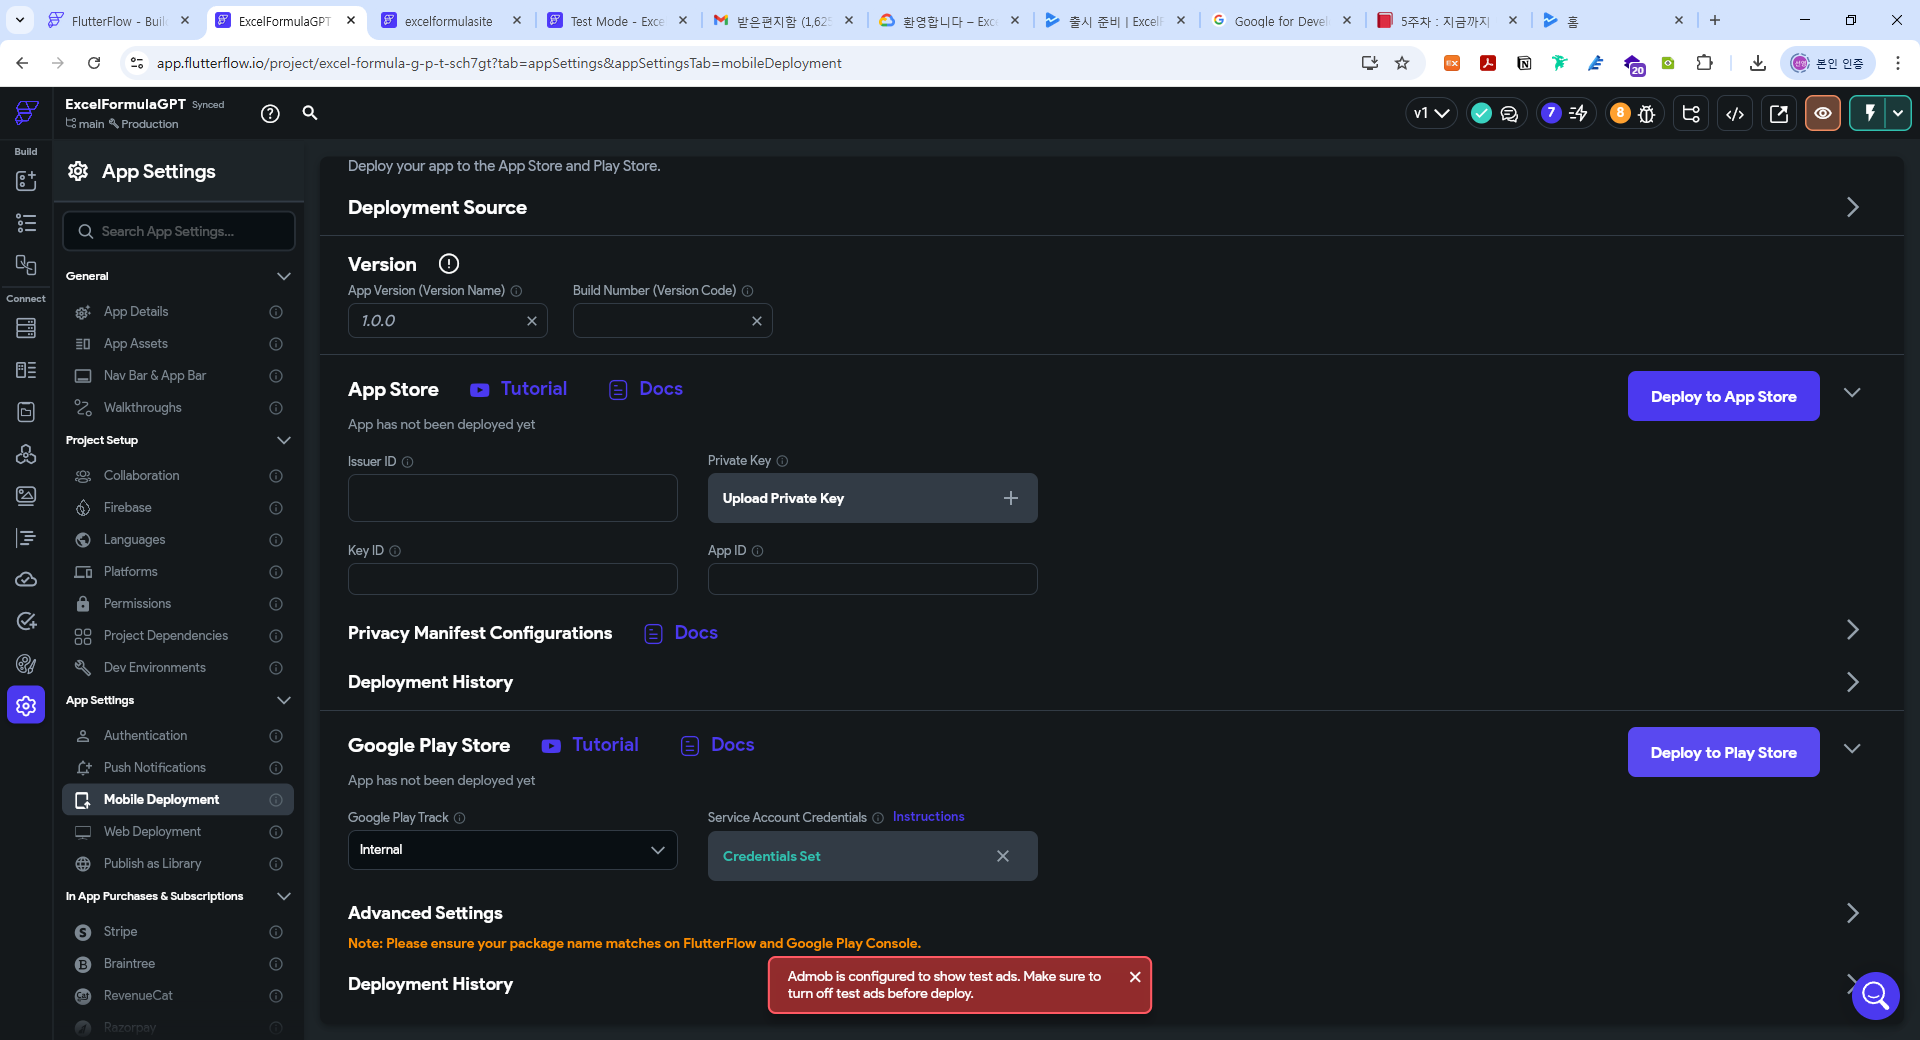The width and height of the screenshot is (1920, 1040).
Task: Open the theme palette icon in left rail
Action: tap(26, 664)
